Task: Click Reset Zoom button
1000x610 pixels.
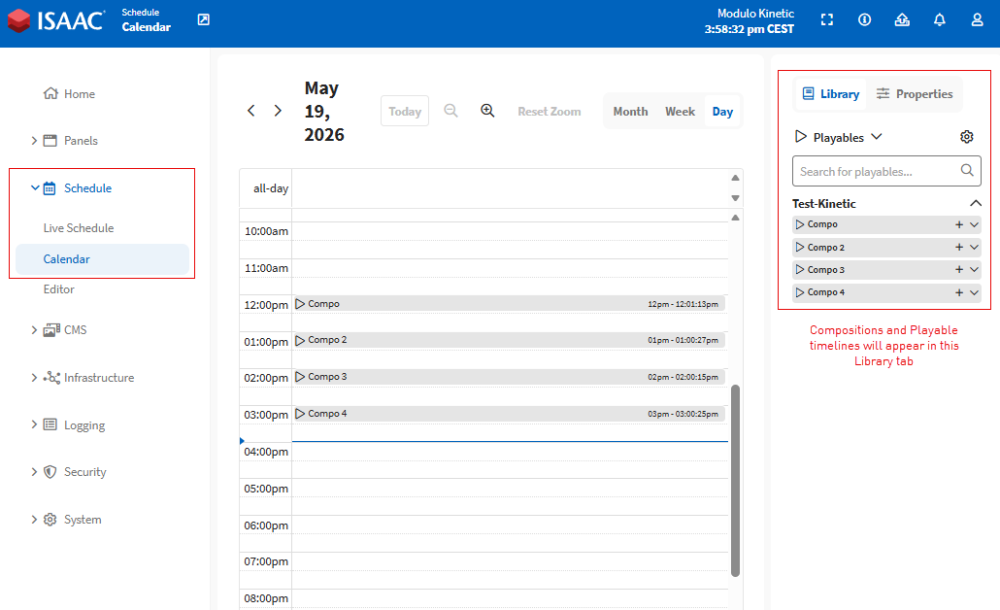Action: coord(549,111)
